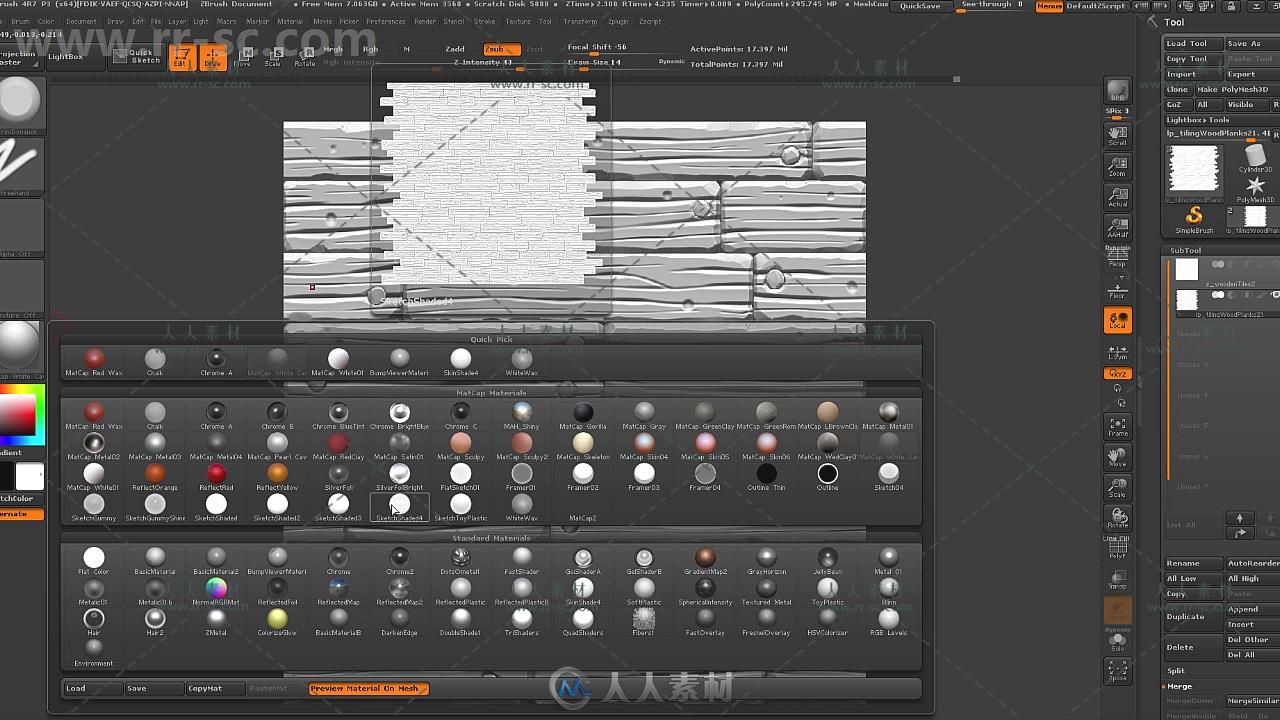Click the Scroll canvas icon
Viewport: 1280px width, 720px height.
1117,135
